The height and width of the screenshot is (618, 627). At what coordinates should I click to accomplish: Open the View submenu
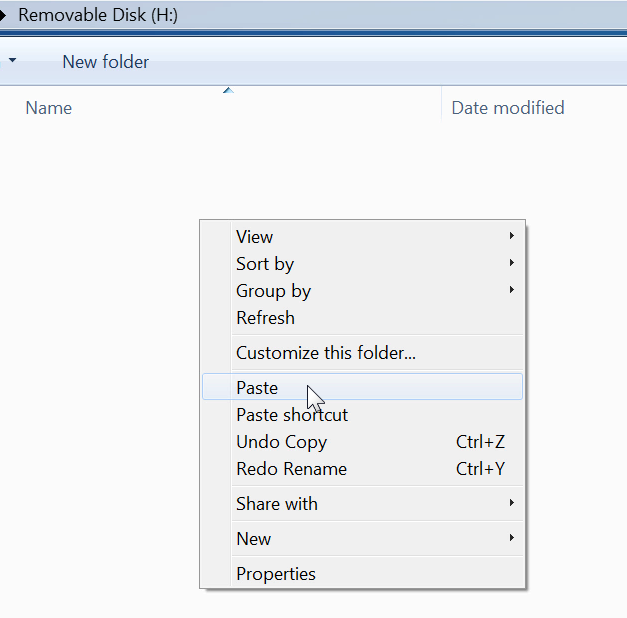pos(362,236)
